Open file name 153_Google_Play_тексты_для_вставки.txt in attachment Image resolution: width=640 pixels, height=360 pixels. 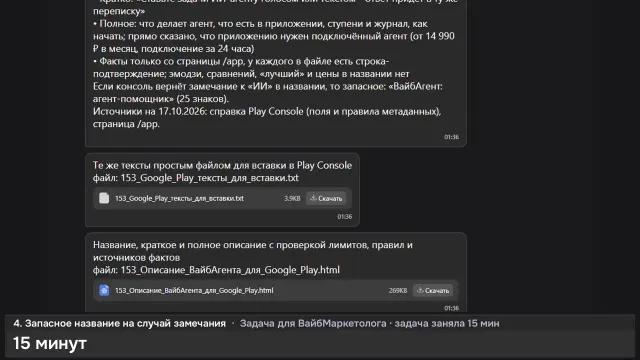point(179,198)
